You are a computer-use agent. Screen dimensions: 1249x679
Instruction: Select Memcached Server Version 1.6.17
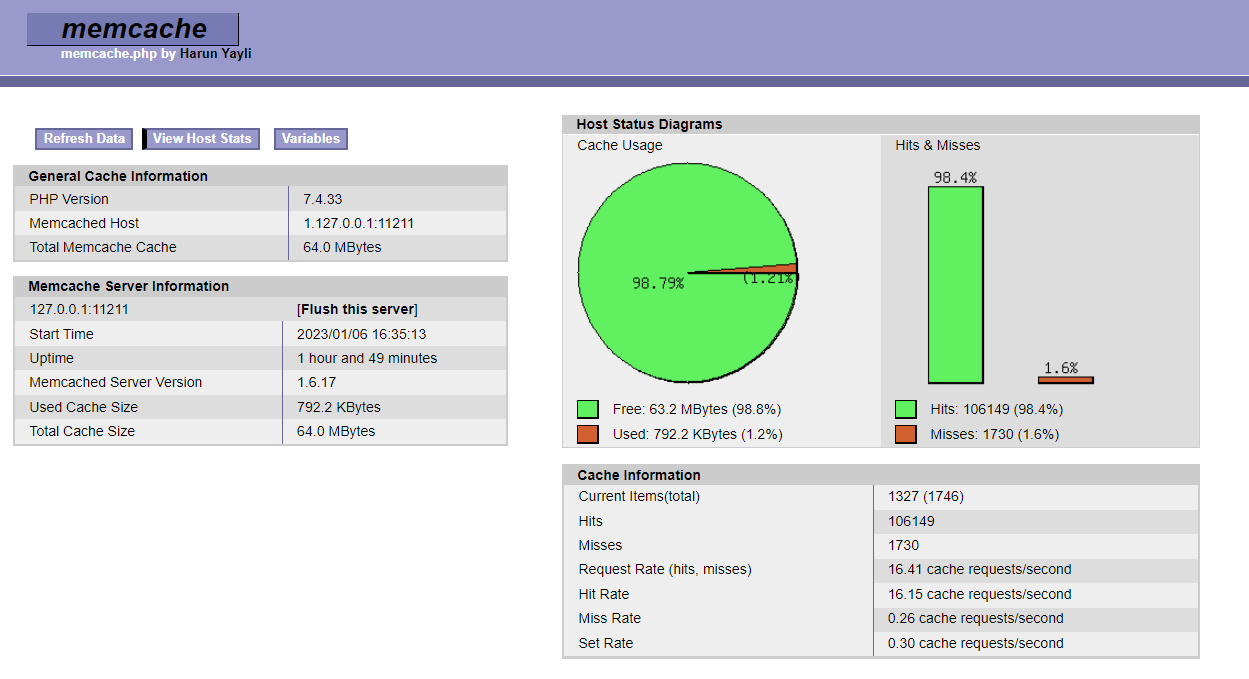point(317,382)
